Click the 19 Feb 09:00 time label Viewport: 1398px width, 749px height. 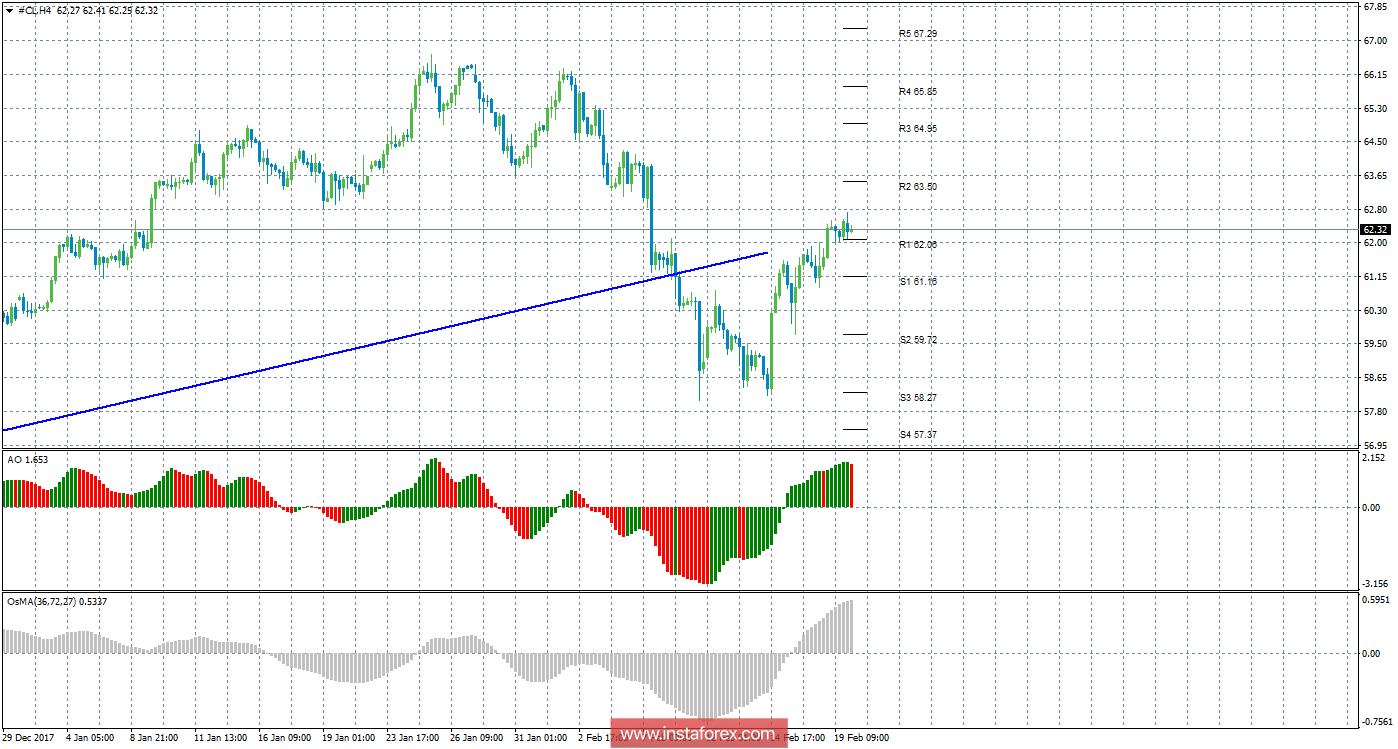pos(860,738)
